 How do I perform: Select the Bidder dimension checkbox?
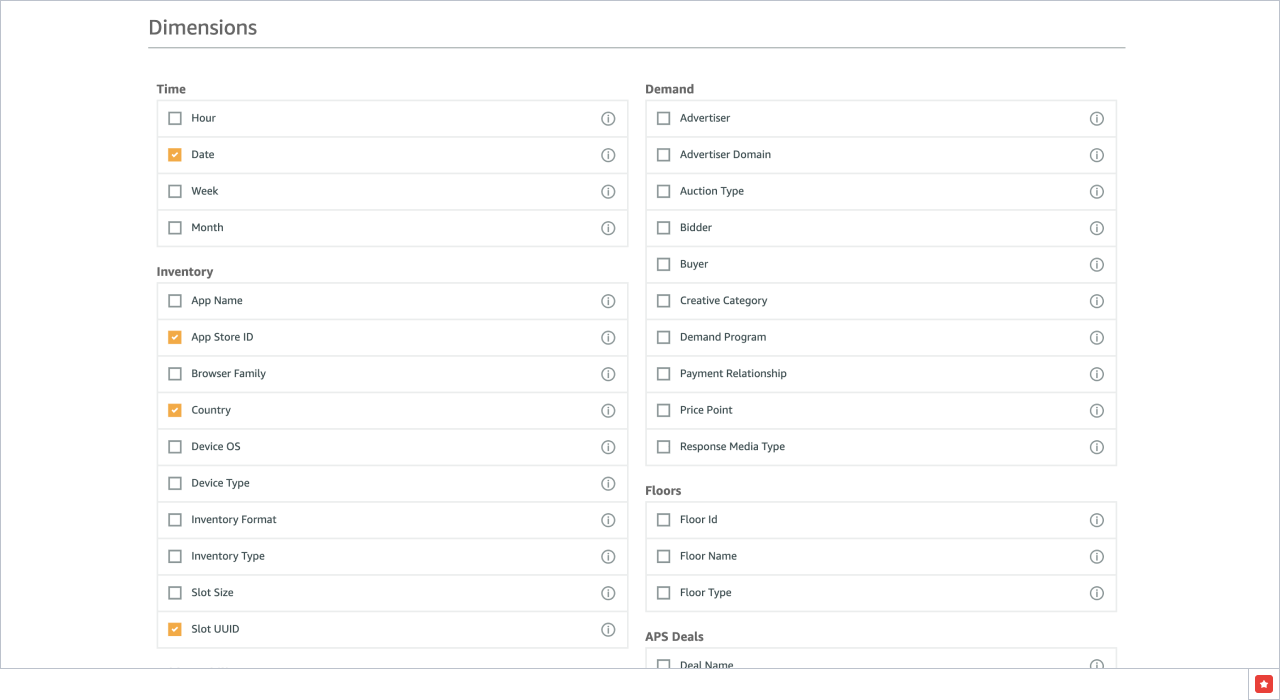point(663,228)
